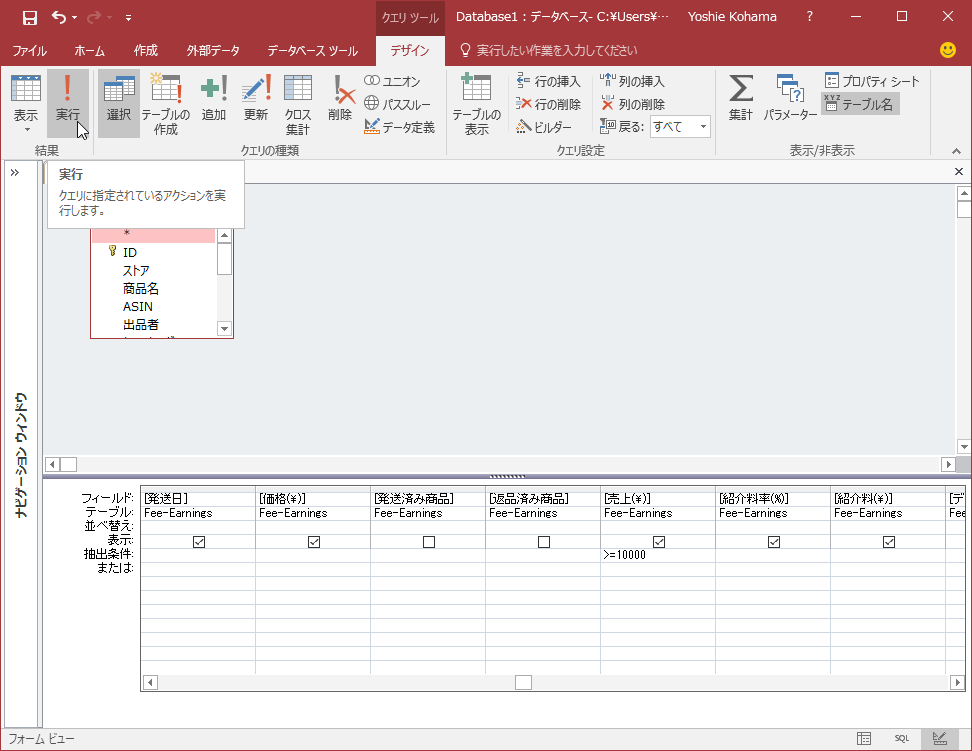Open the Undo history dropdown arrow
This screenshot has width=972, height=751.
[x=74, y=17]
